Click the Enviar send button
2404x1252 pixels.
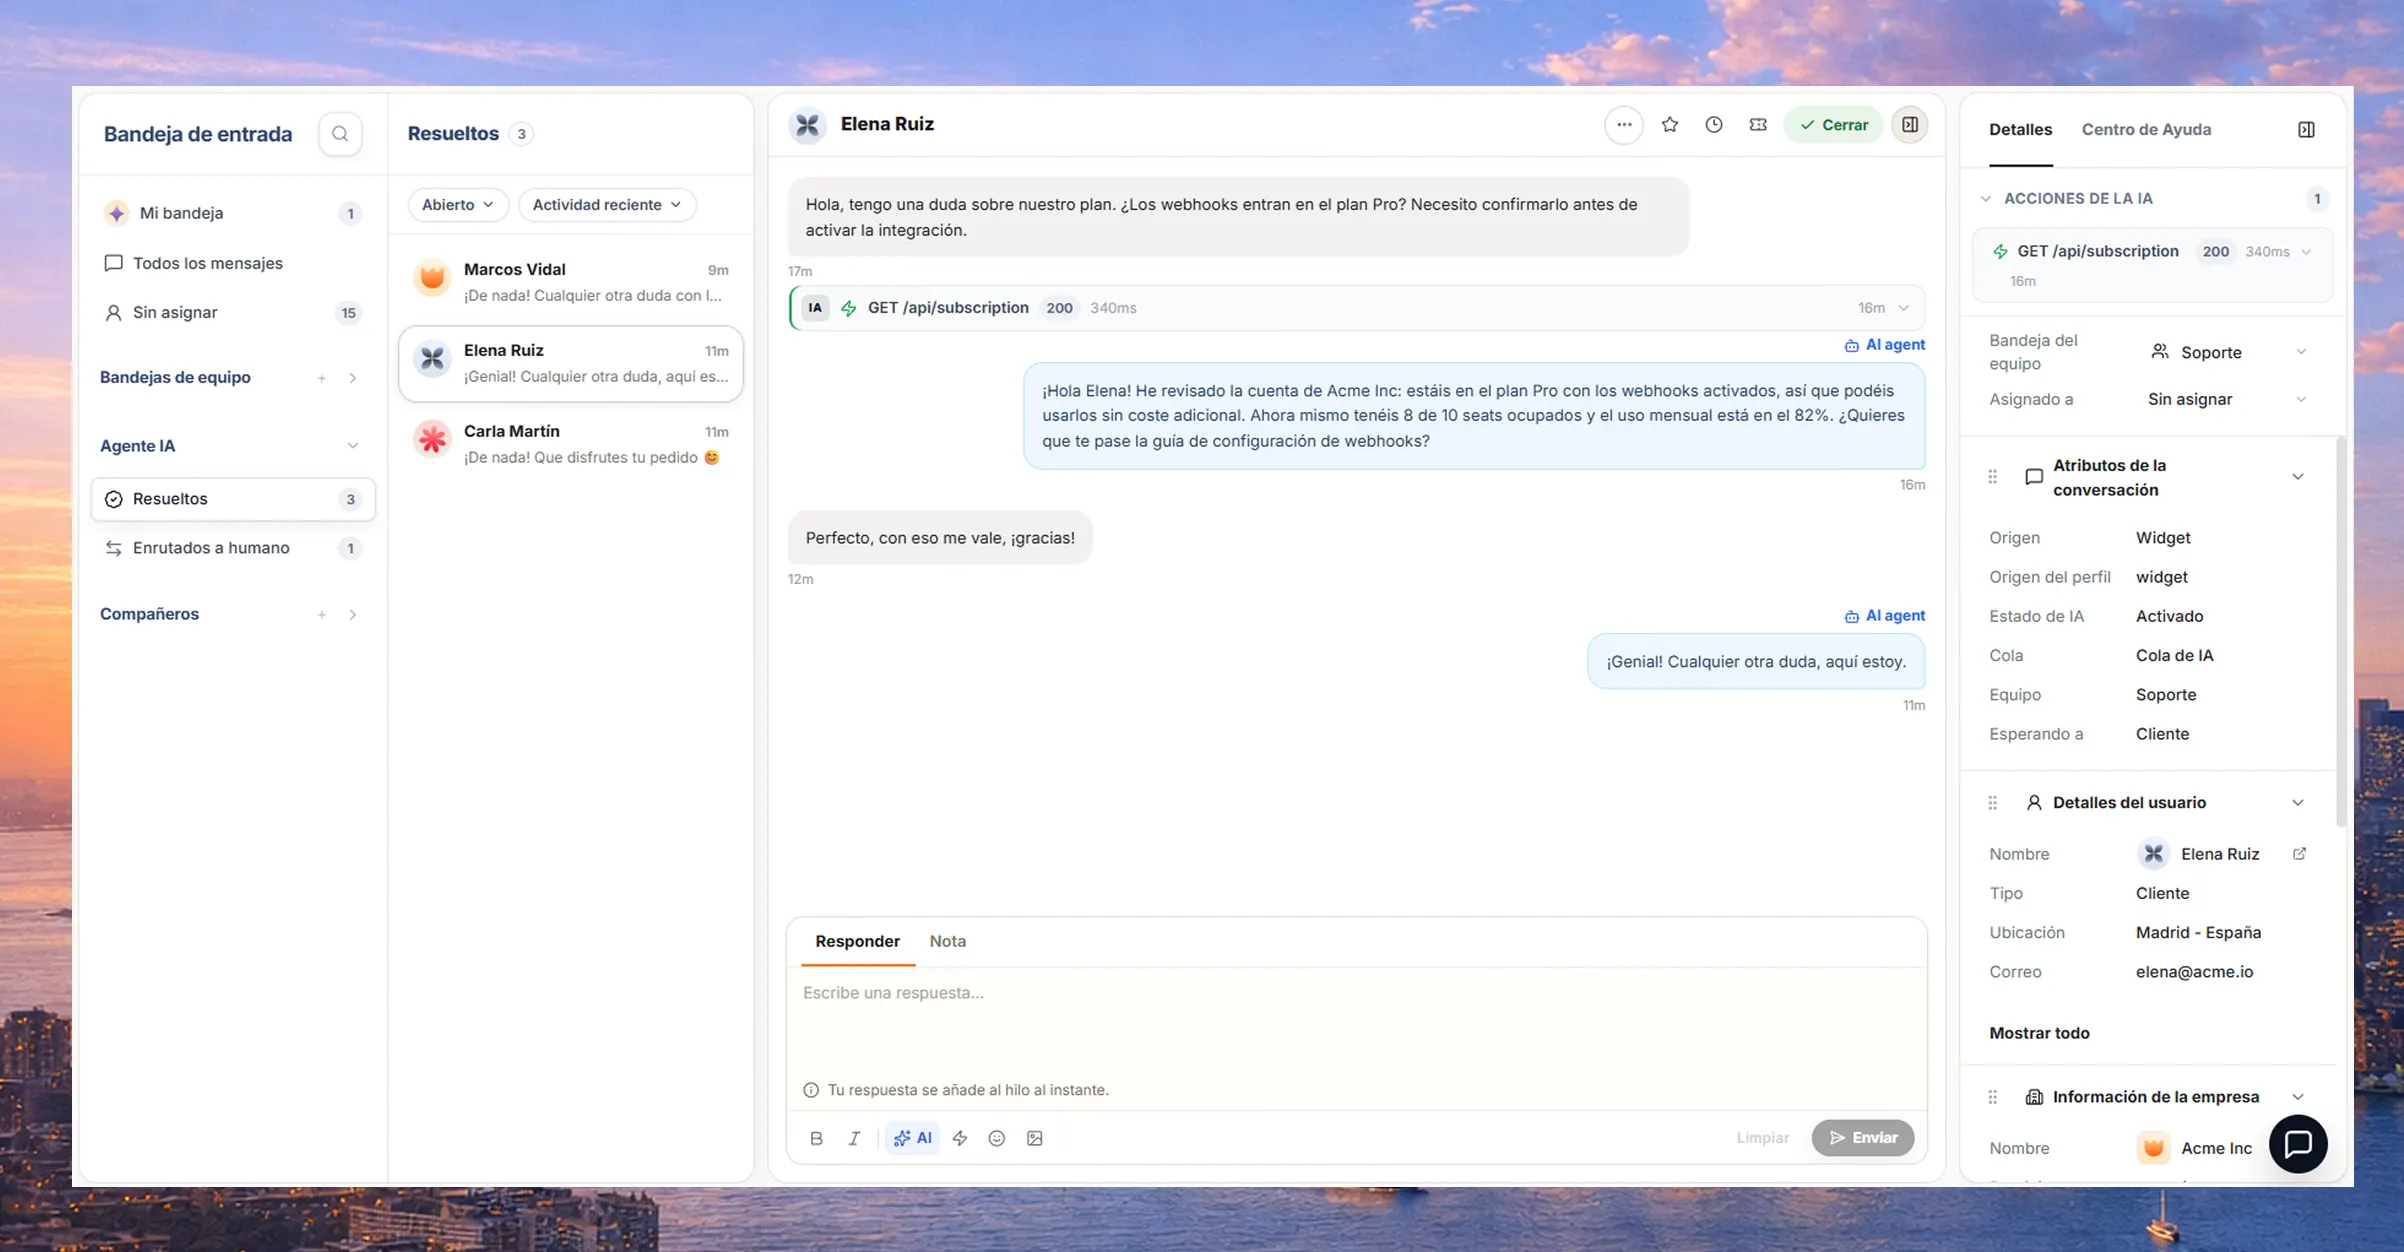(1863, 1138)
